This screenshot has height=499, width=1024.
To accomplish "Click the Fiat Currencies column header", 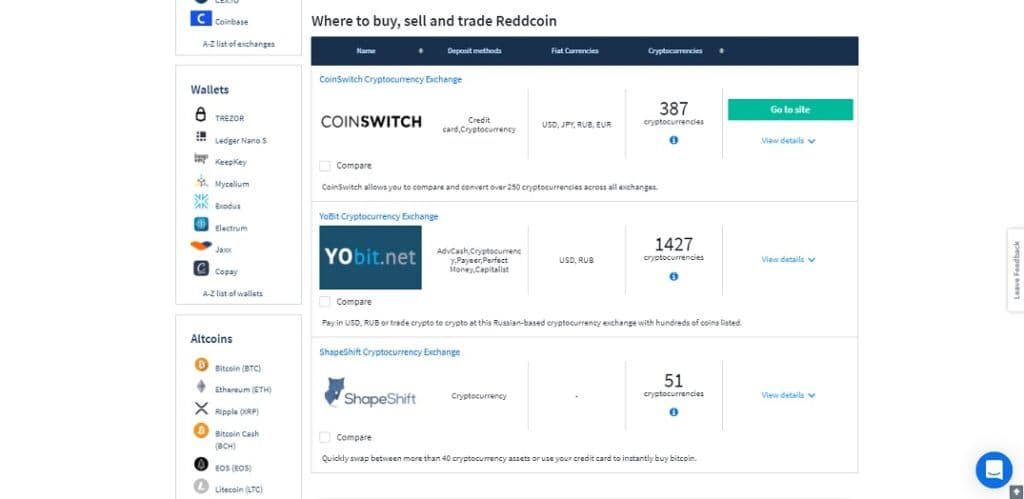I will [575, 51].
